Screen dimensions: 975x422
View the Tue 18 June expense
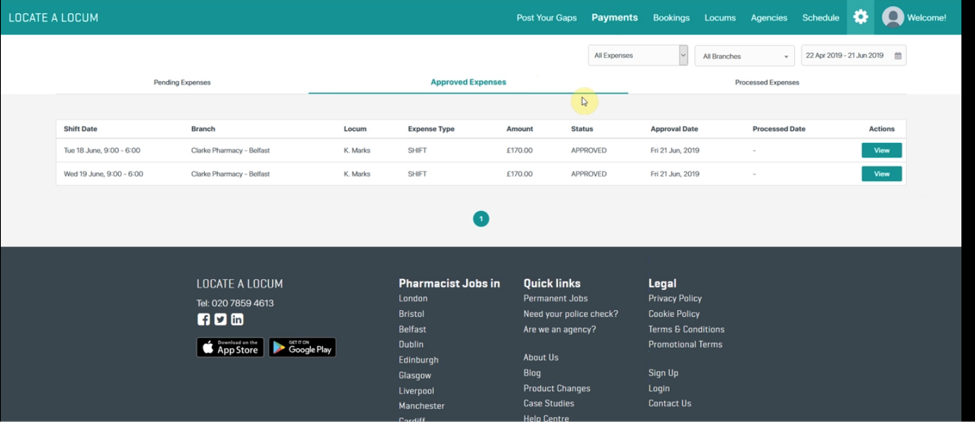click(x=881, y=150)
